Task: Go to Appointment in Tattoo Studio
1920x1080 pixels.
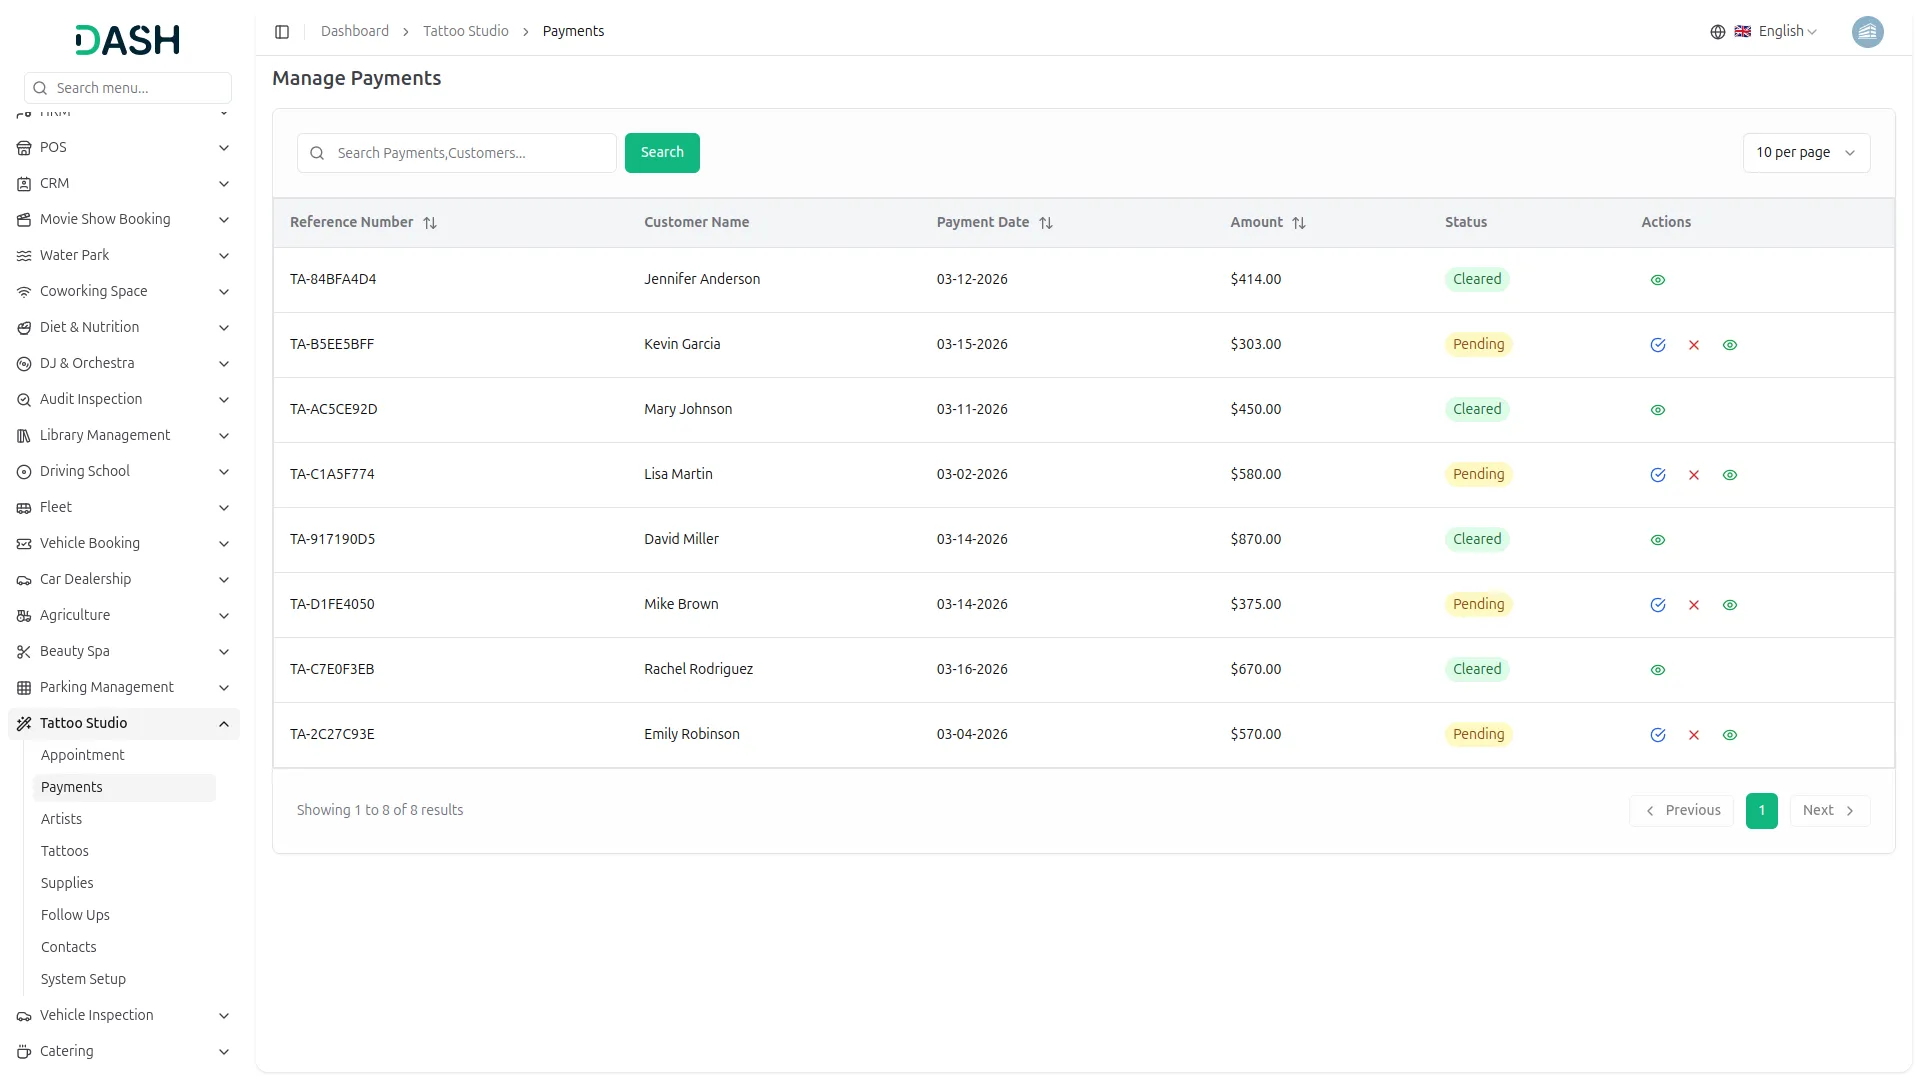Action: [x=82, y=755]
